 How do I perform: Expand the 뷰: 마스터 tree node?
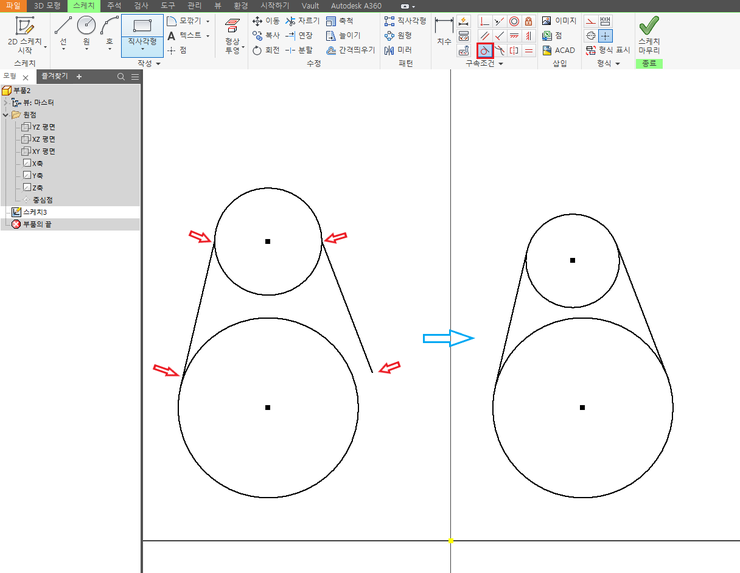coord(6,102)
